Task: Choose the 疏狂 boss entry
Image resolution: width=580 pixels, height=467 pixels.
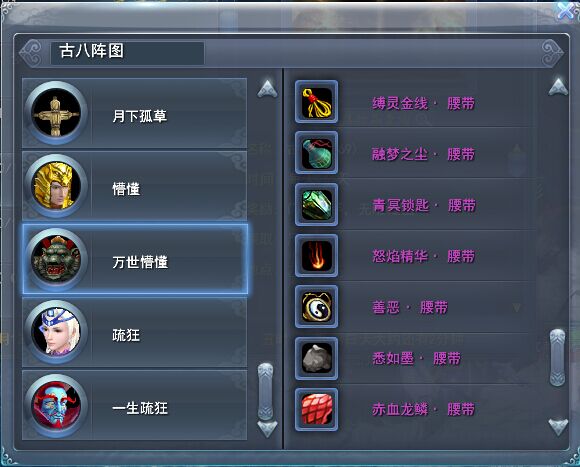Action: pos(134,332)
